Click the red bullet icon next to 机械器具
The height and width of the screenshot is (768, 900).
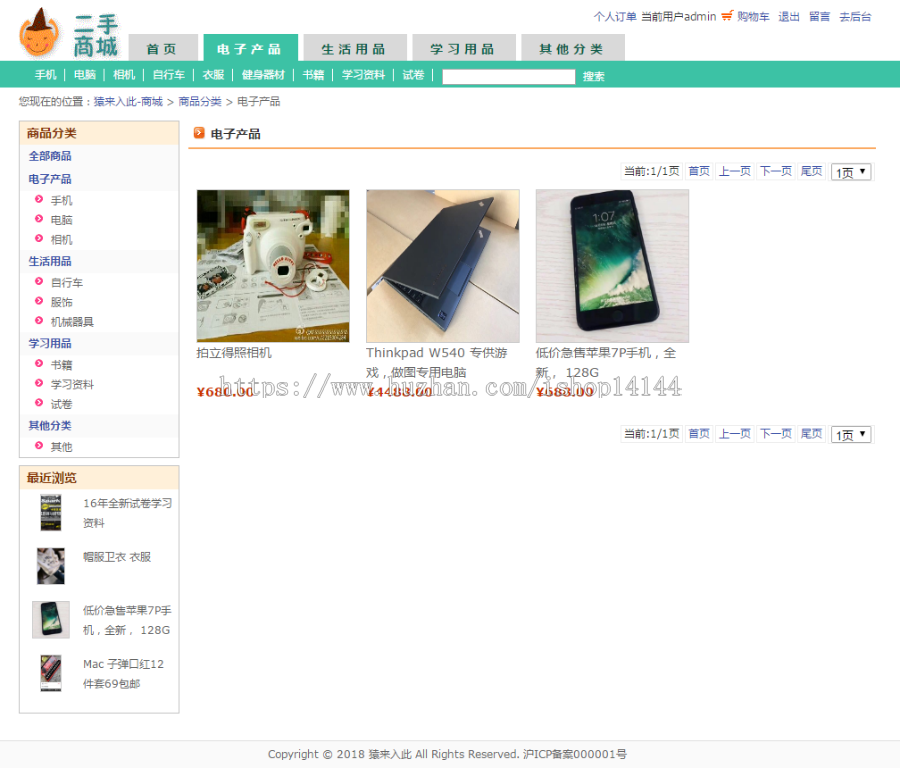click(x=39, y=320)
